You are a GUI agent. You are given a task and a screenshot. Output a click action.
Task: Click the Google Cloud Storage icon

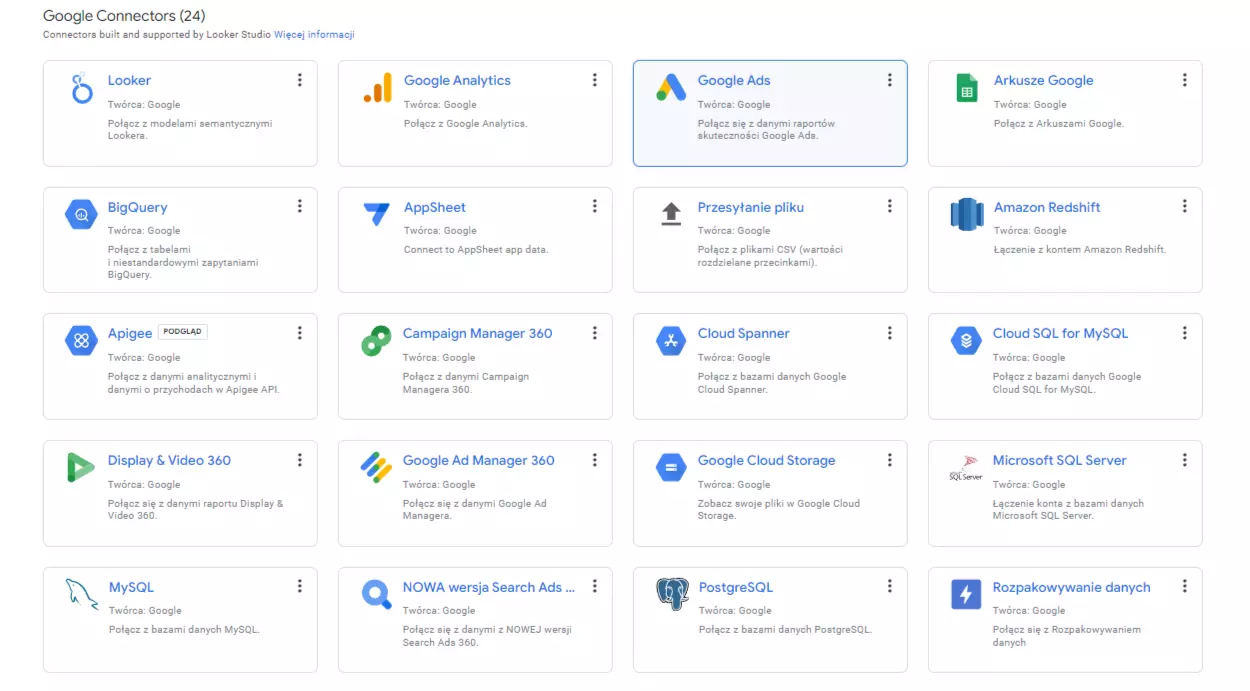pyautogui.click(x=671, y=467)
